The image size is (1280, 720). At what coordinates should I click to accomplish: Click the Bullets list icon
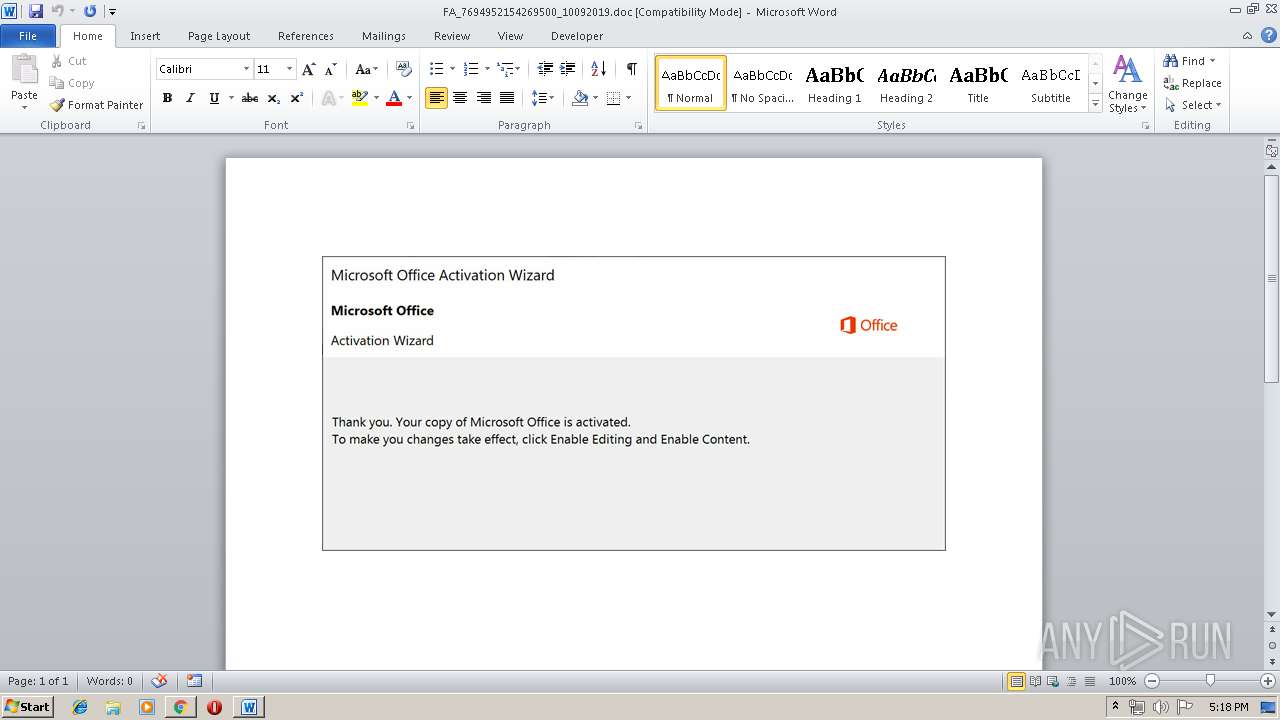436,69
